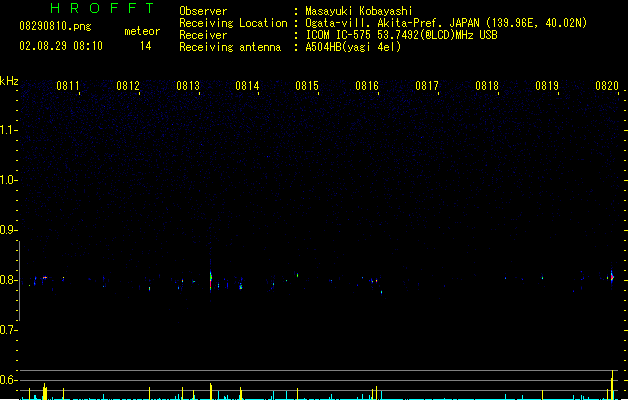Click the meteor label

point(142,31)
